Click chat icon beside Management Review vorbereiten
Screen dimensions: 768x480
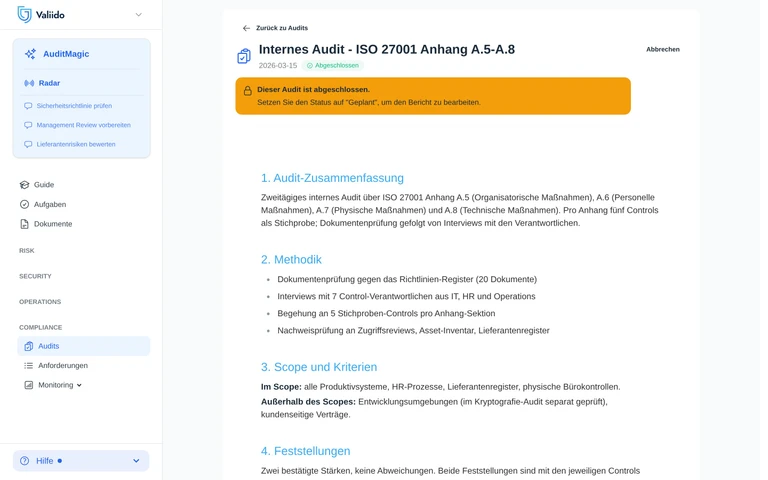click(x=28, y=125)
